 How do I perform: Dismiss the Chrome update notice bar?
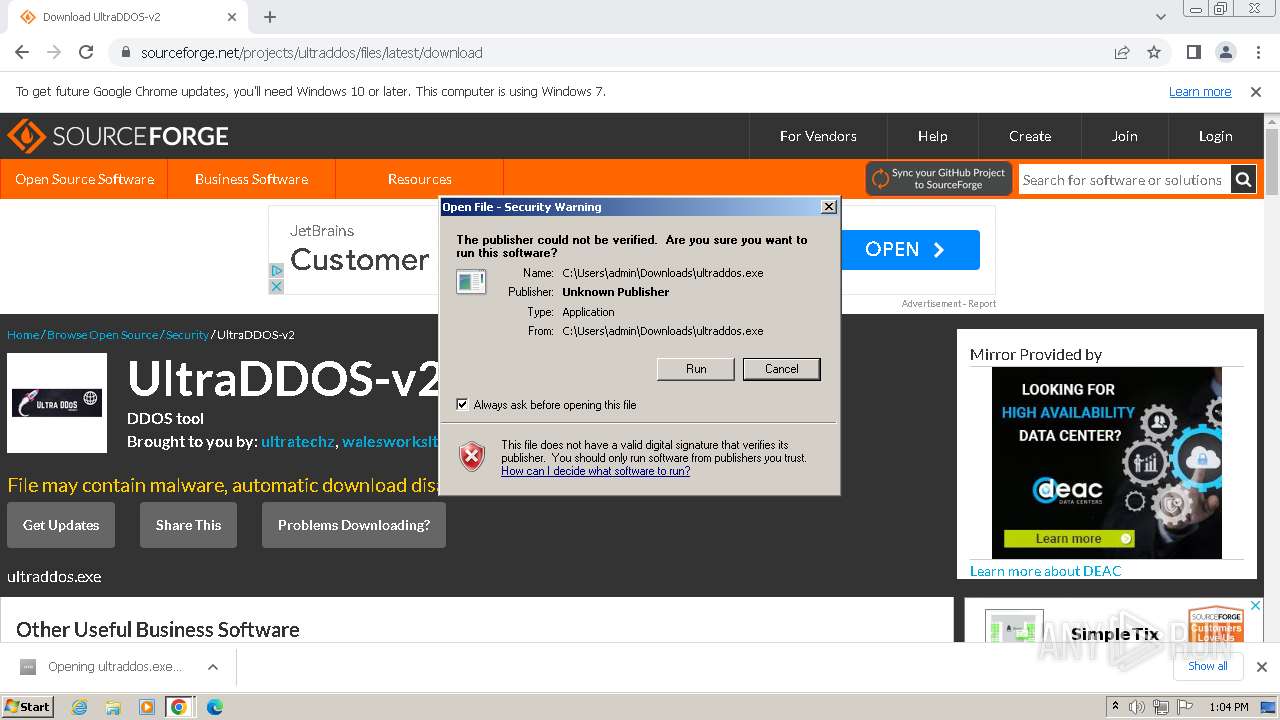[x=1256, y=91]
